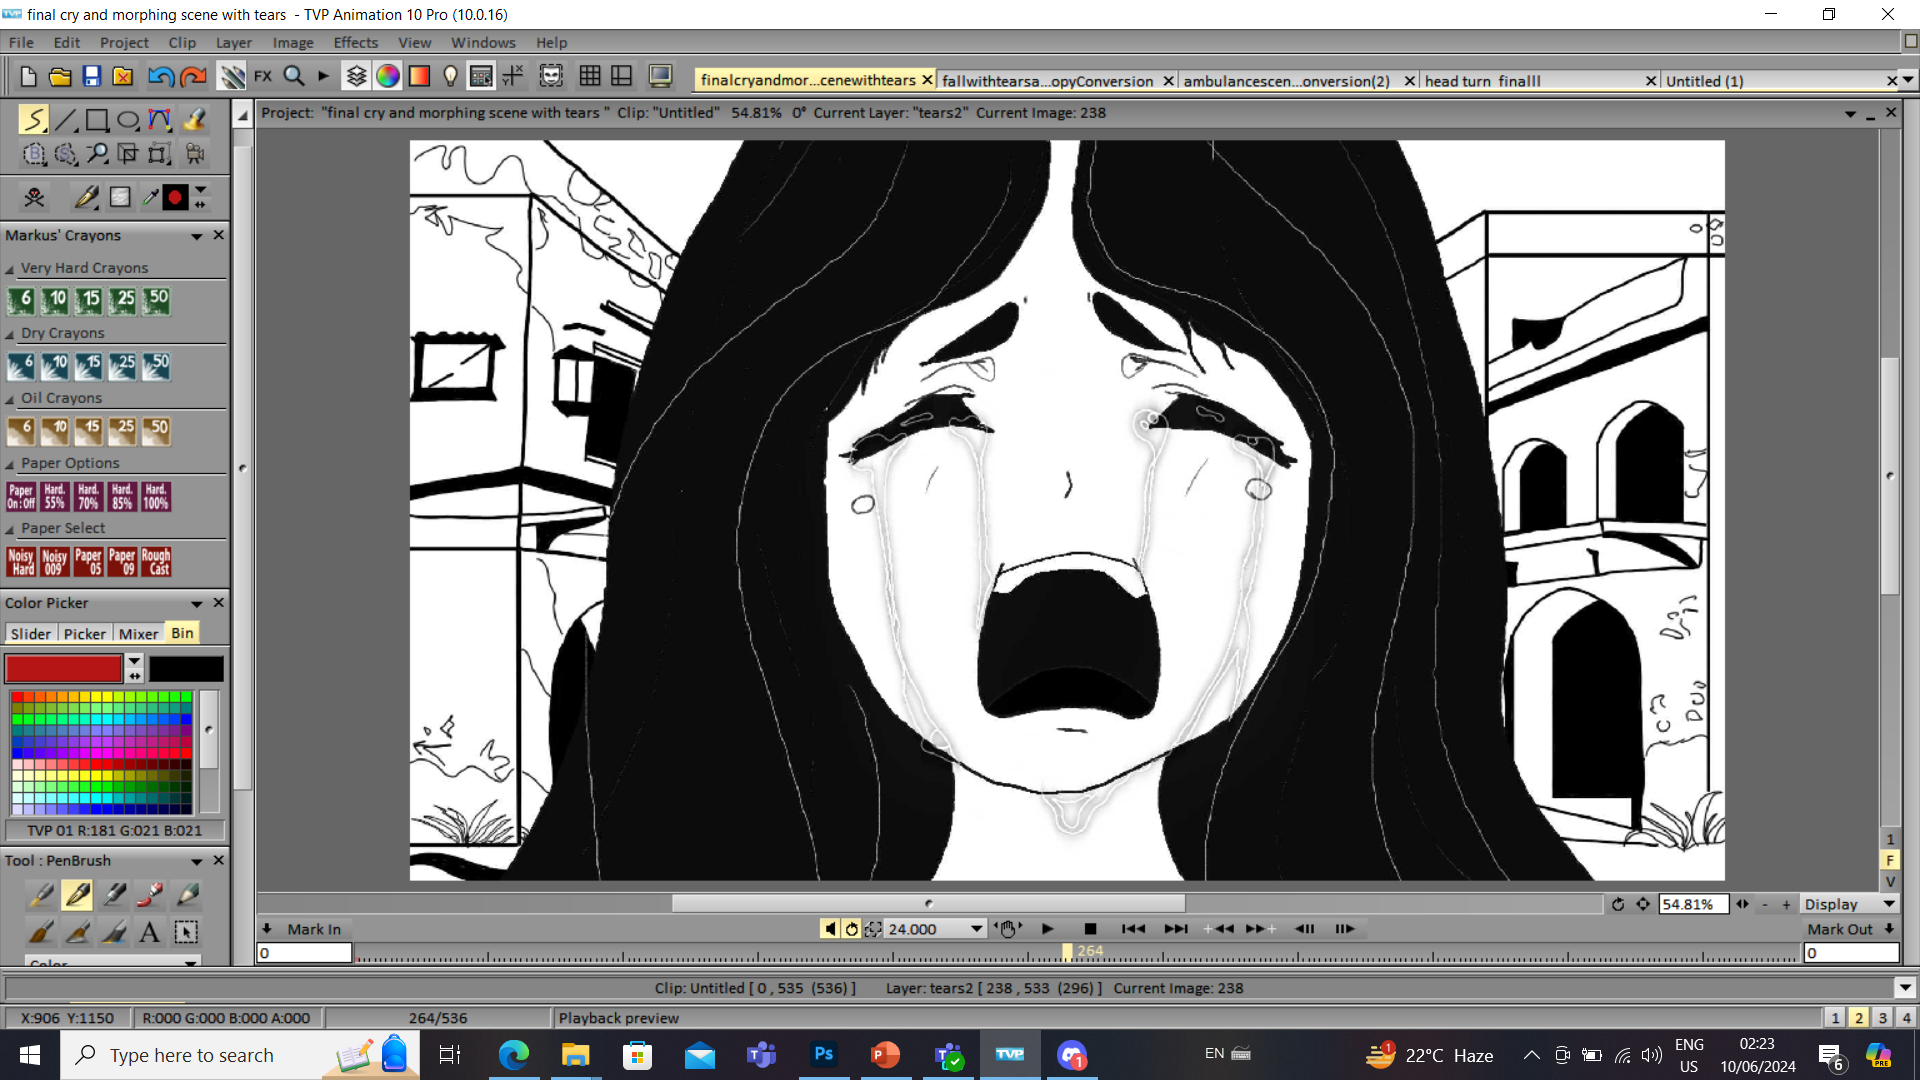The height and width of the screenshot is (1080, 1920).
Task: Open the camera tool
Action: tap(195, 154)
